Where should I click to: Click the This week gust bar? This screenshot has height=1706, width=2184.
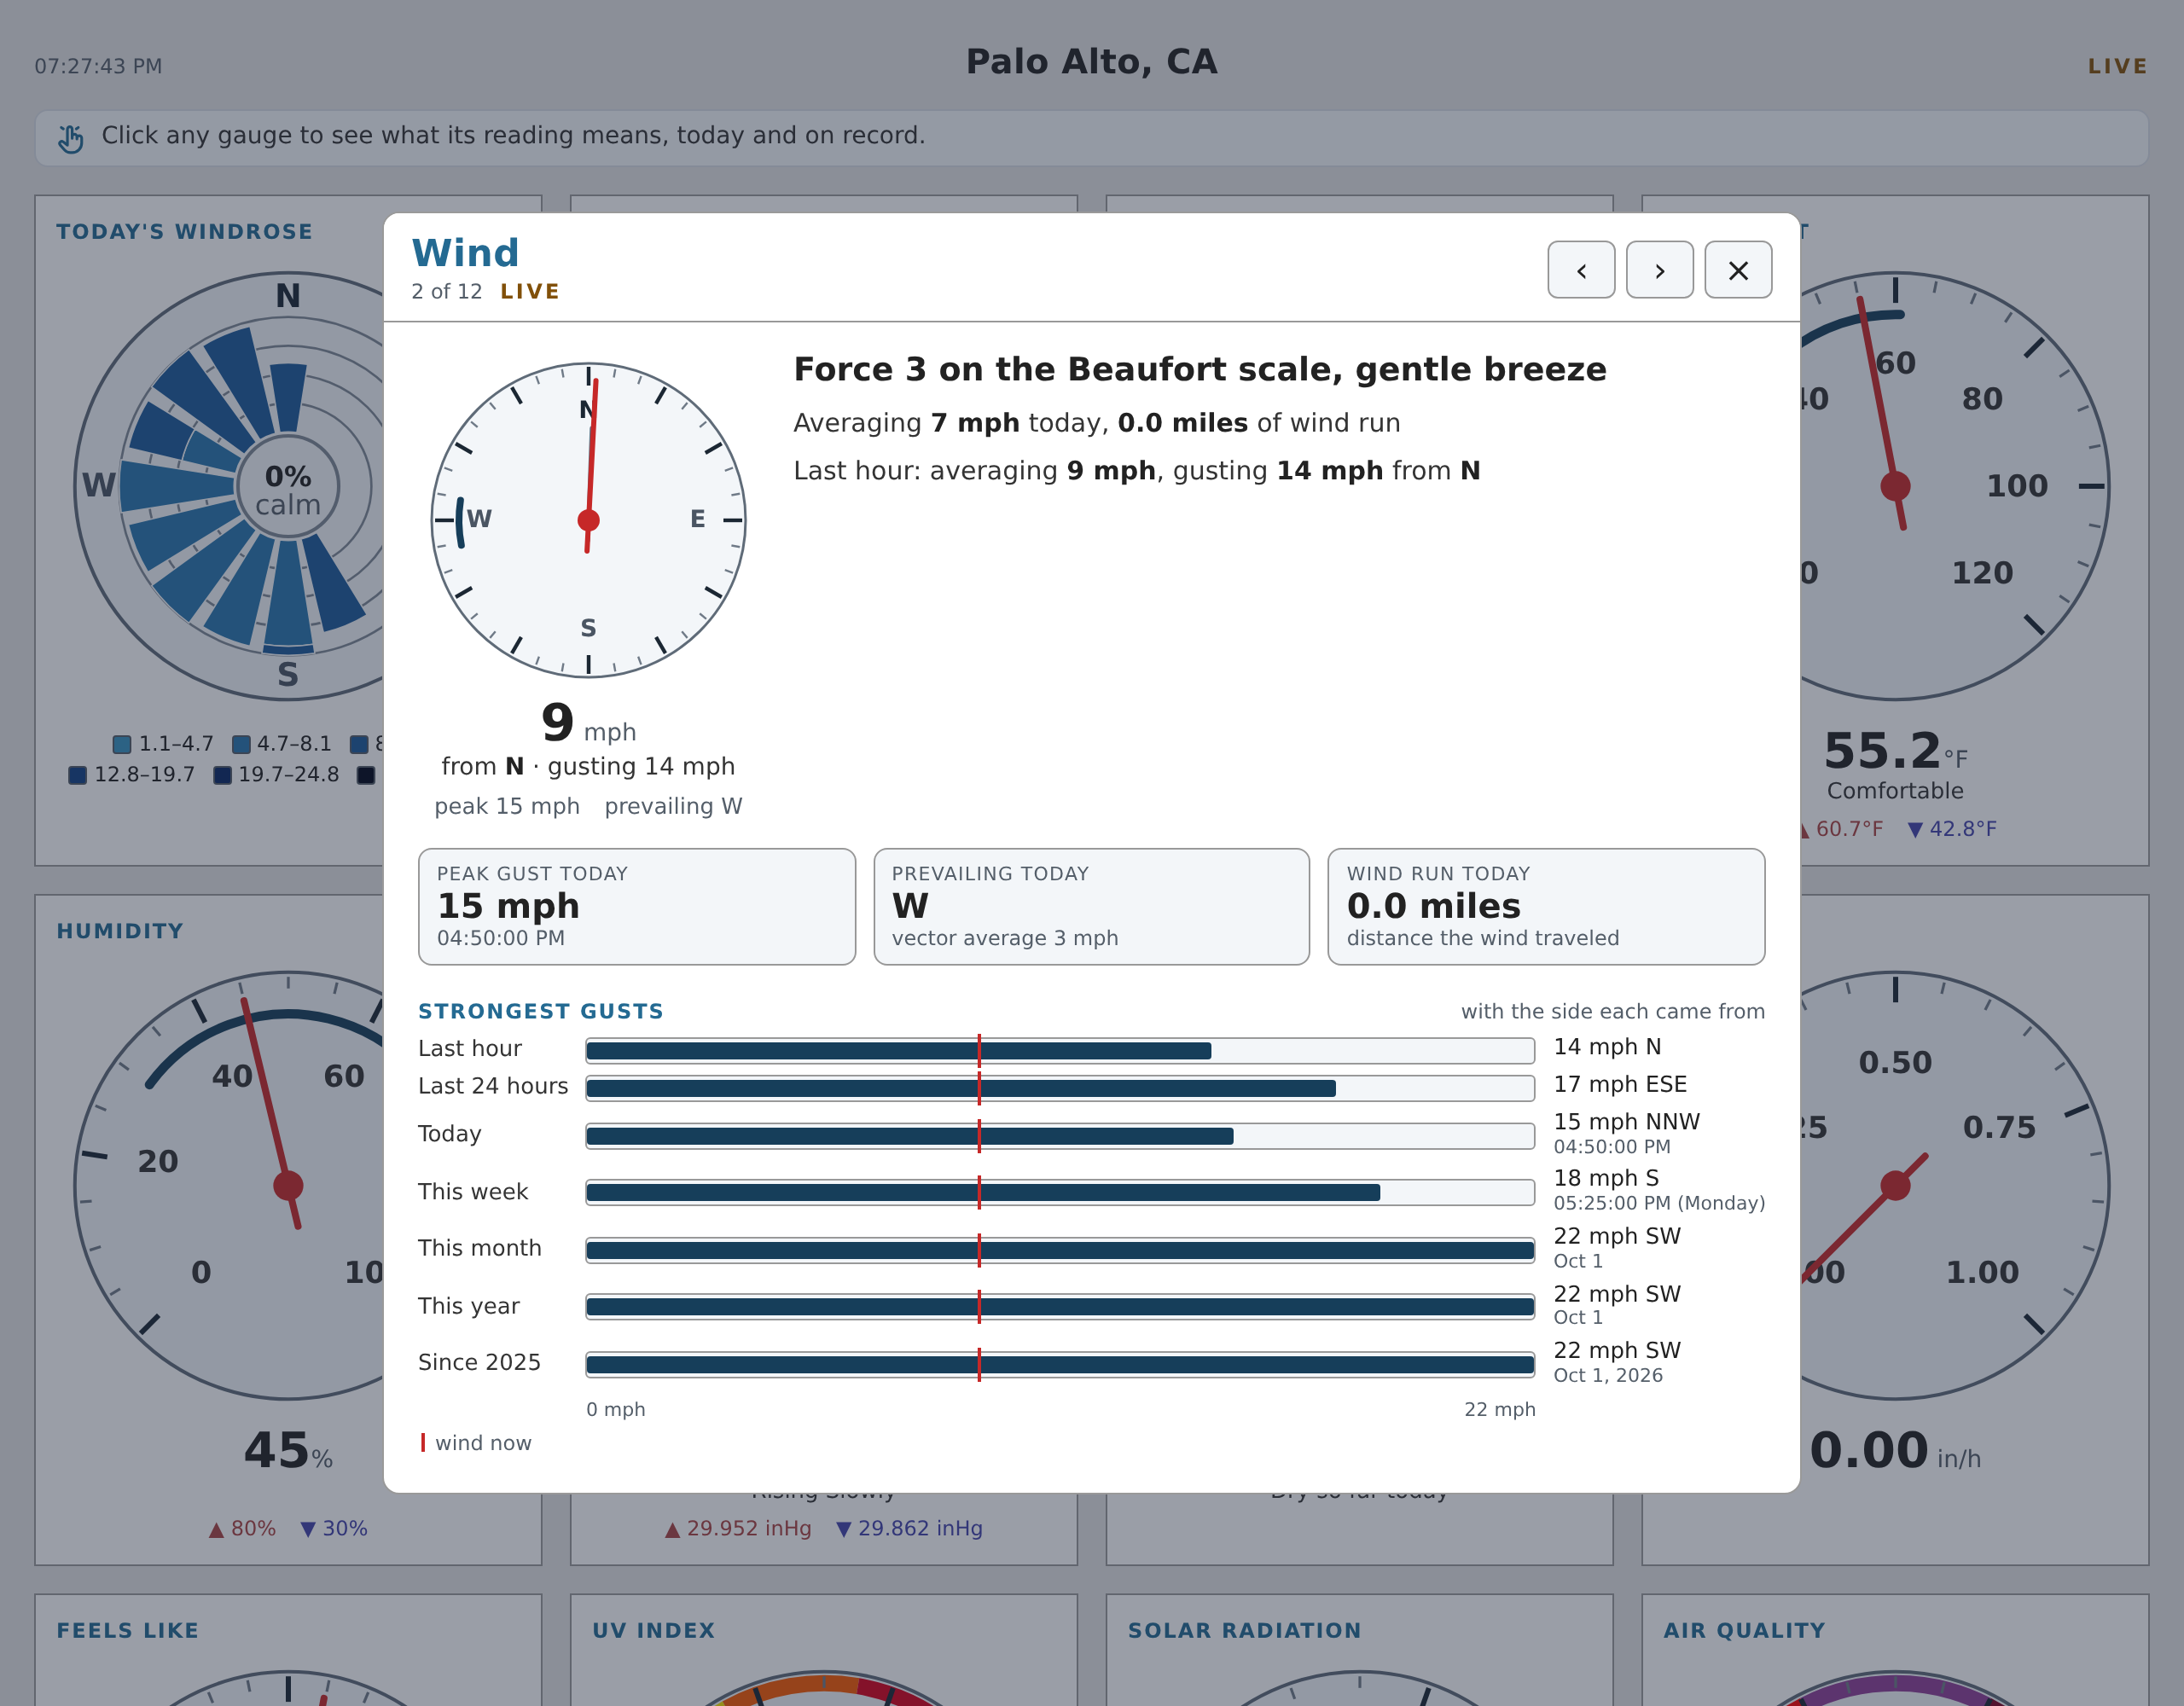click(1060, 1192)
